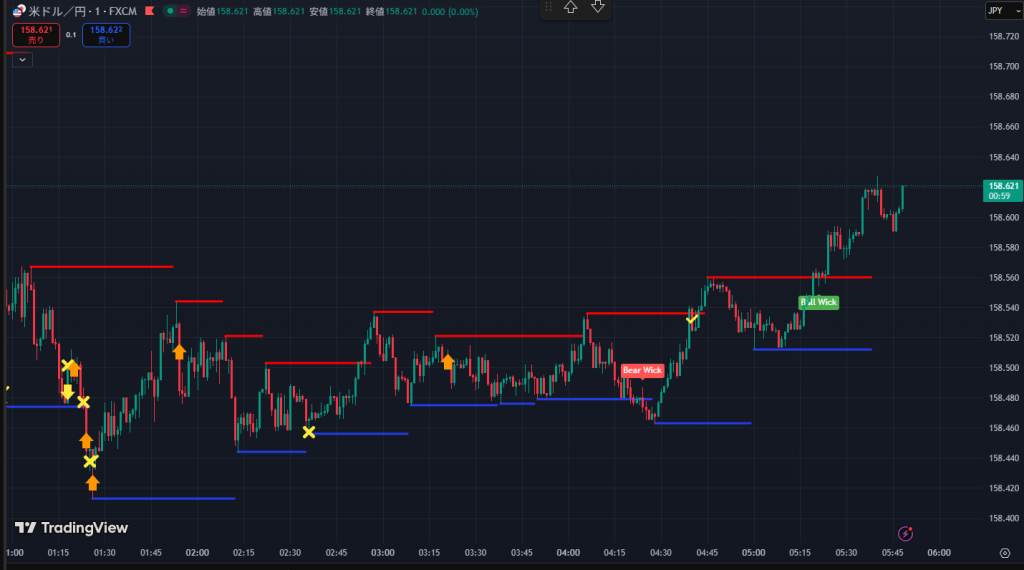Click the up arrow in the floating toolbar

tap(571, 7)
